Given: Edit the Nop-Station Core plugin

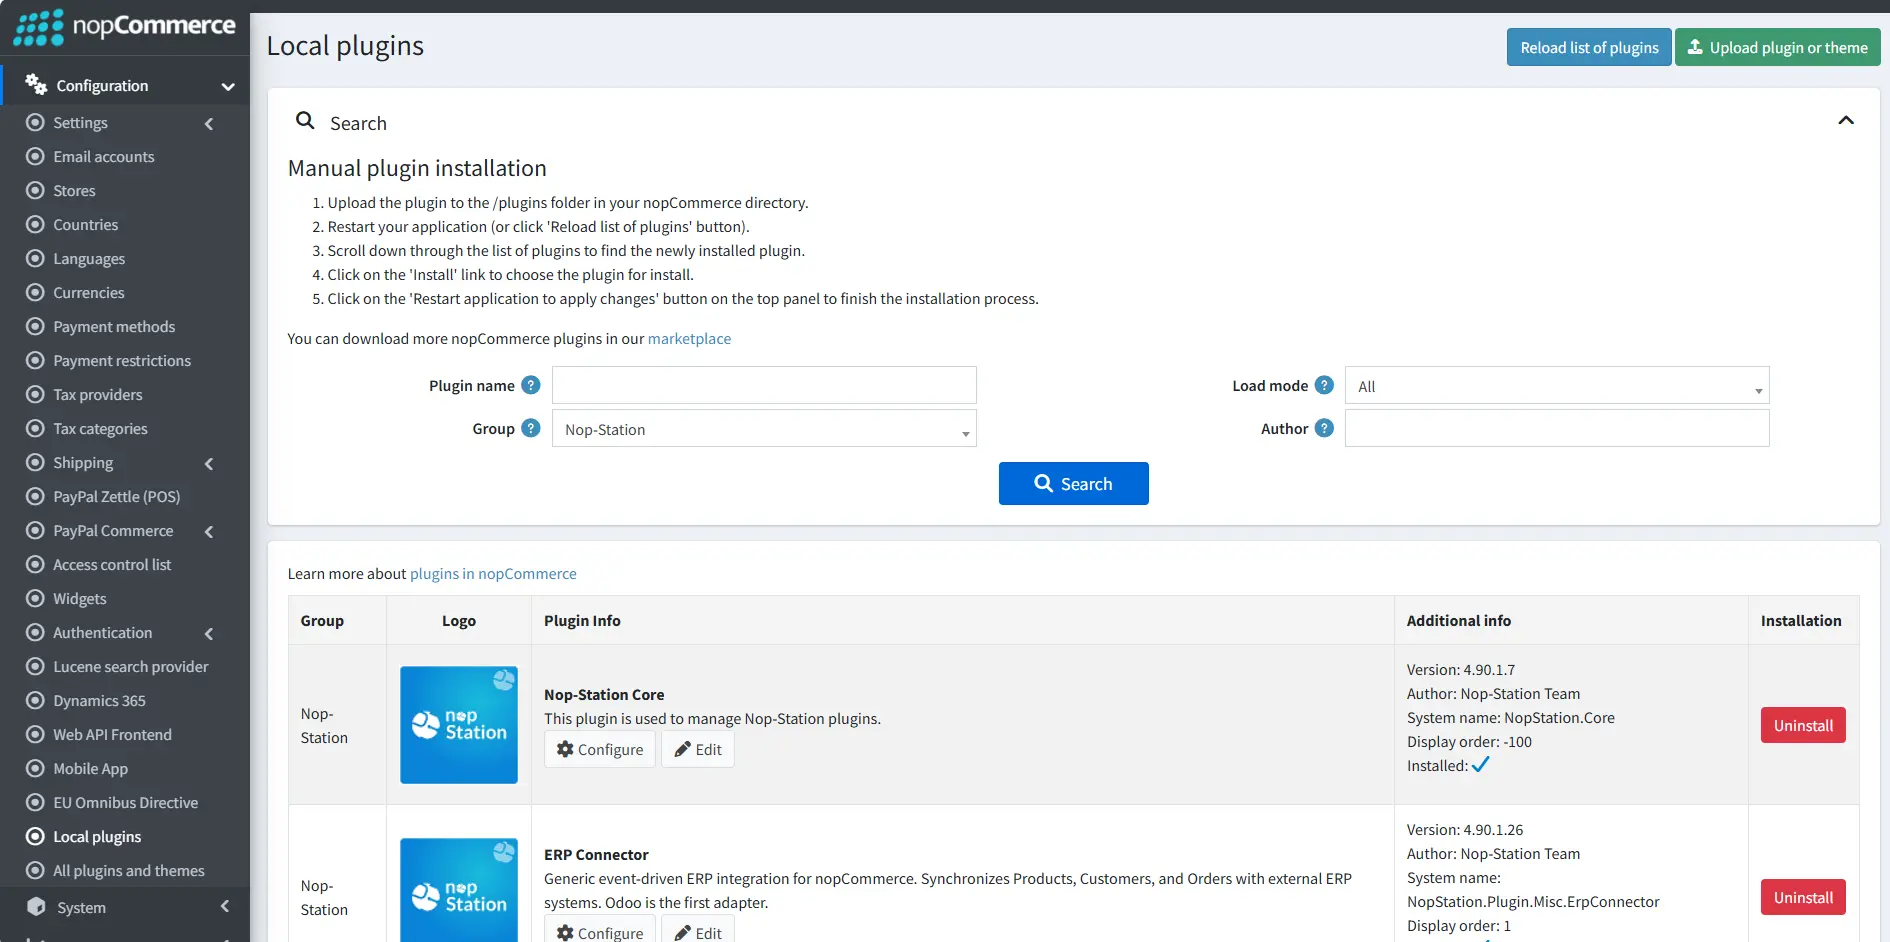Looking at the screenshot, I should pyautogui.click(x=698, y=749).
